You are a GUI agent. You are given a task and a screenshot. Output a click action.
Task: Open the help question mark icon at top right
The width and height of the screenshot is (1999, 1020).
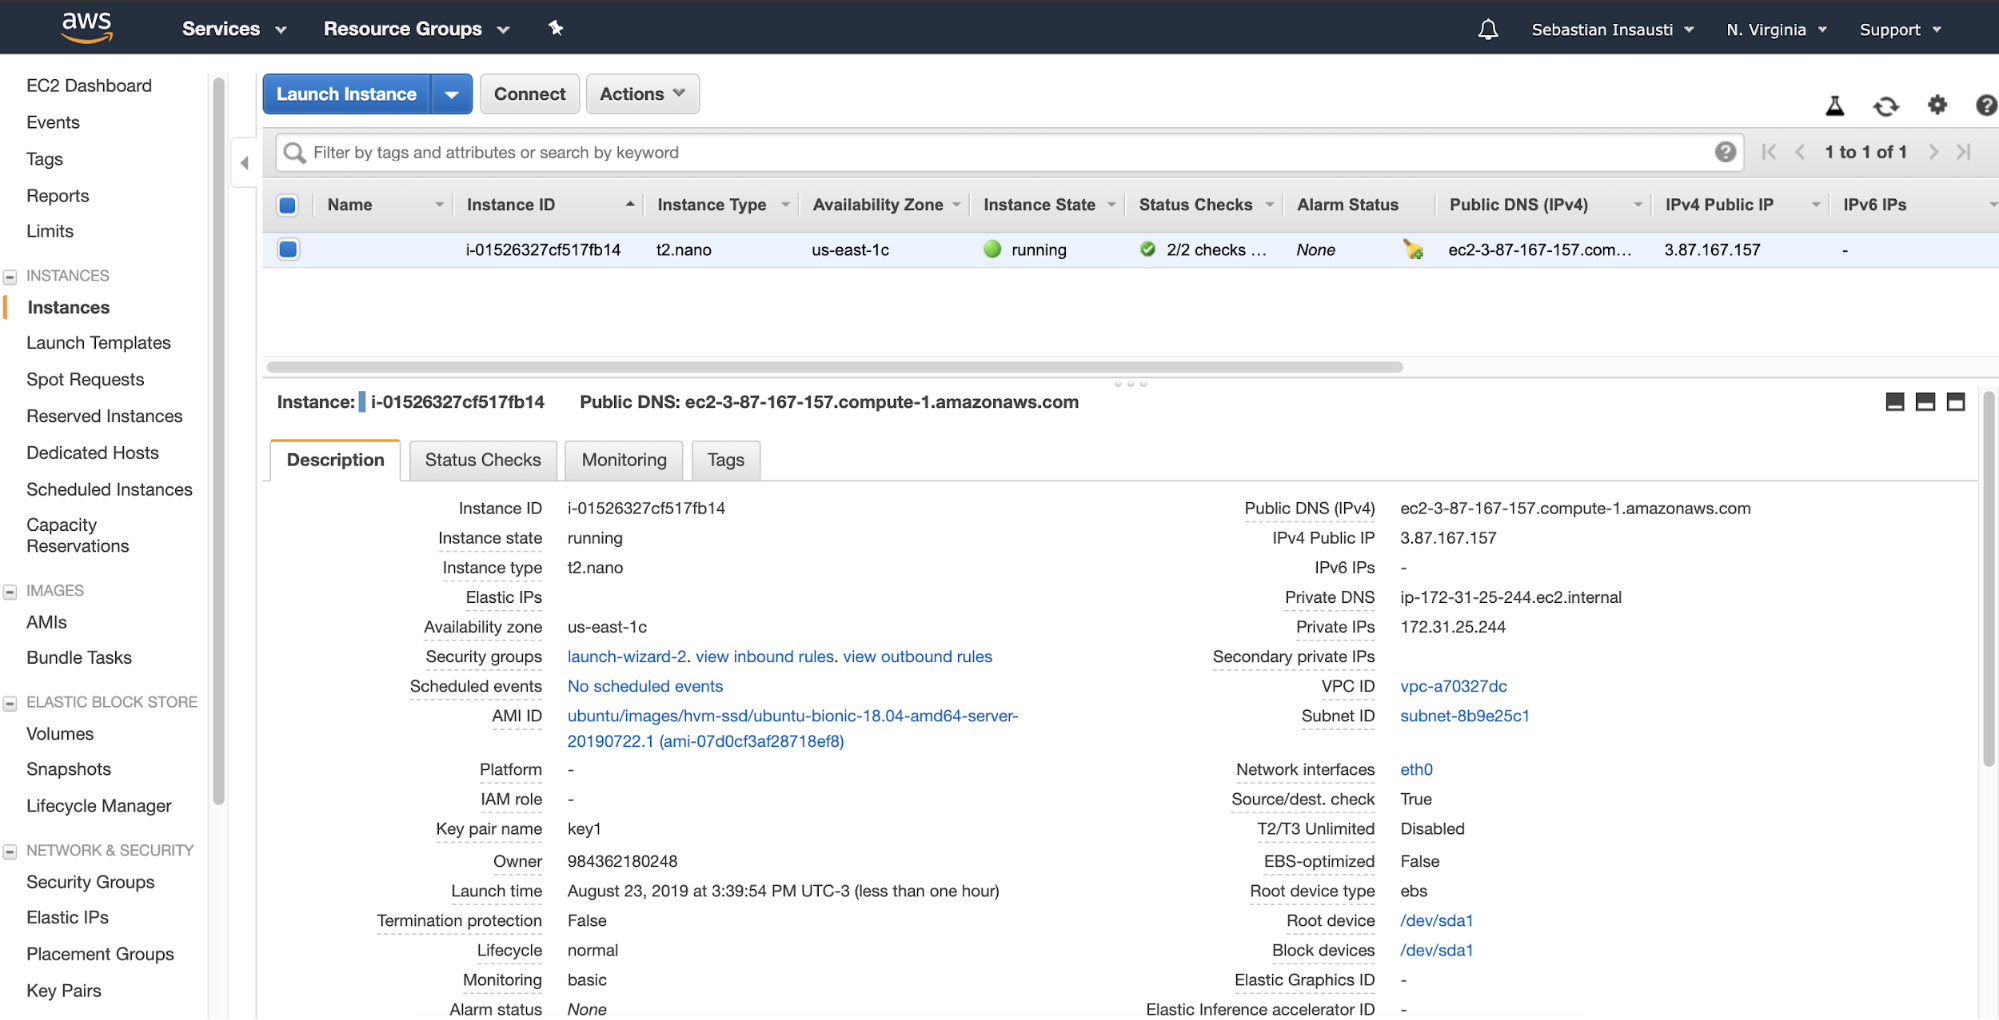(1986, 105)
